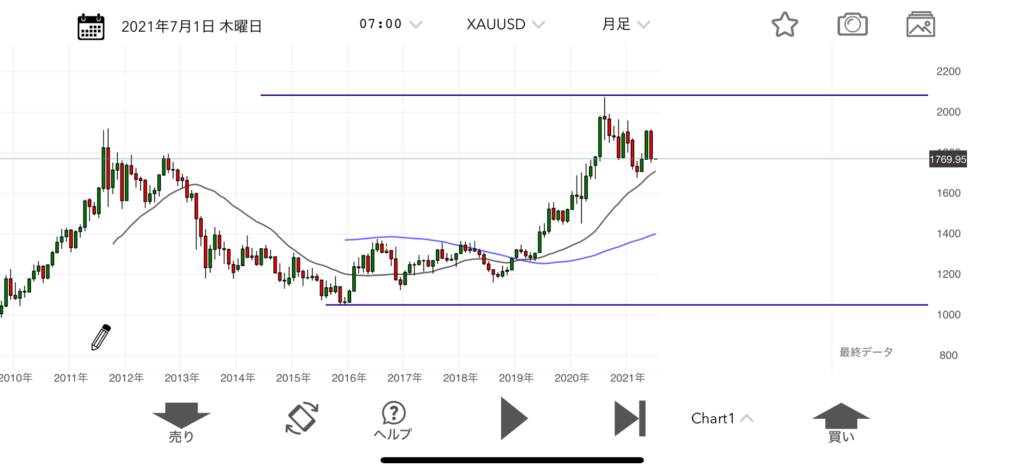Tap the 最終データ label
1024x473 pixels.
[866, 352]
